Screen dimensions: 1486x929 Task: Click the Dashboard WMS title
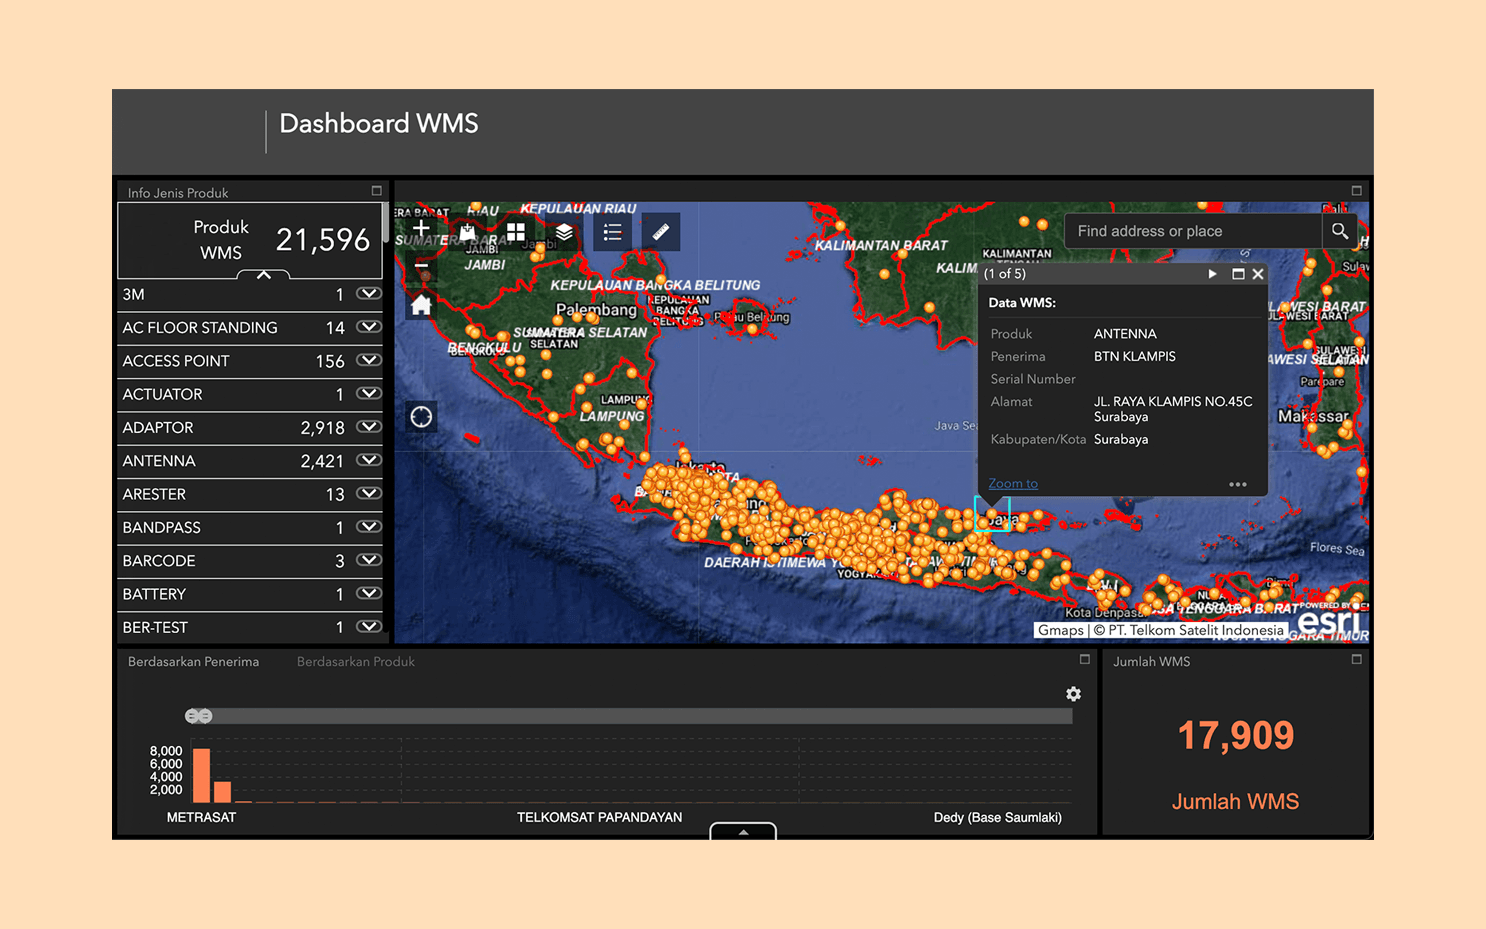pyautogui.click(x=379, y=123)
